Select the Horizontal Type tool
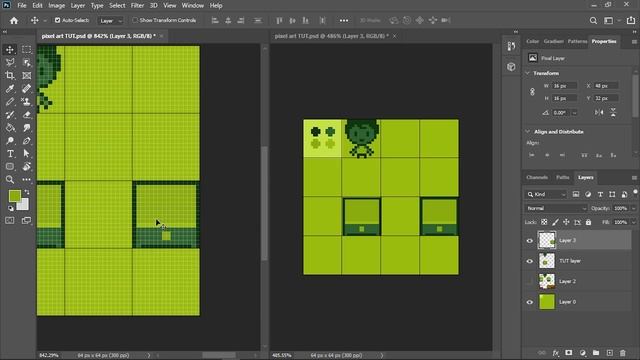The image size is (640, 360). click(x=10, y=154)
